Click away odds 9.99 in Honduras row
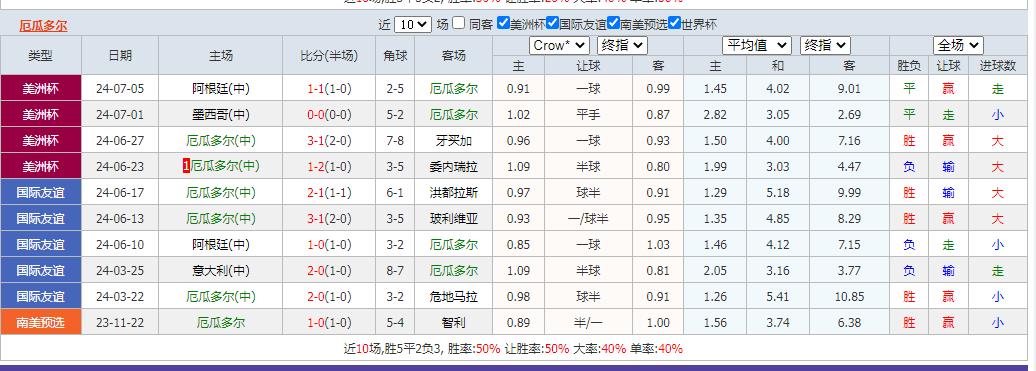 [x=849, y=193]
